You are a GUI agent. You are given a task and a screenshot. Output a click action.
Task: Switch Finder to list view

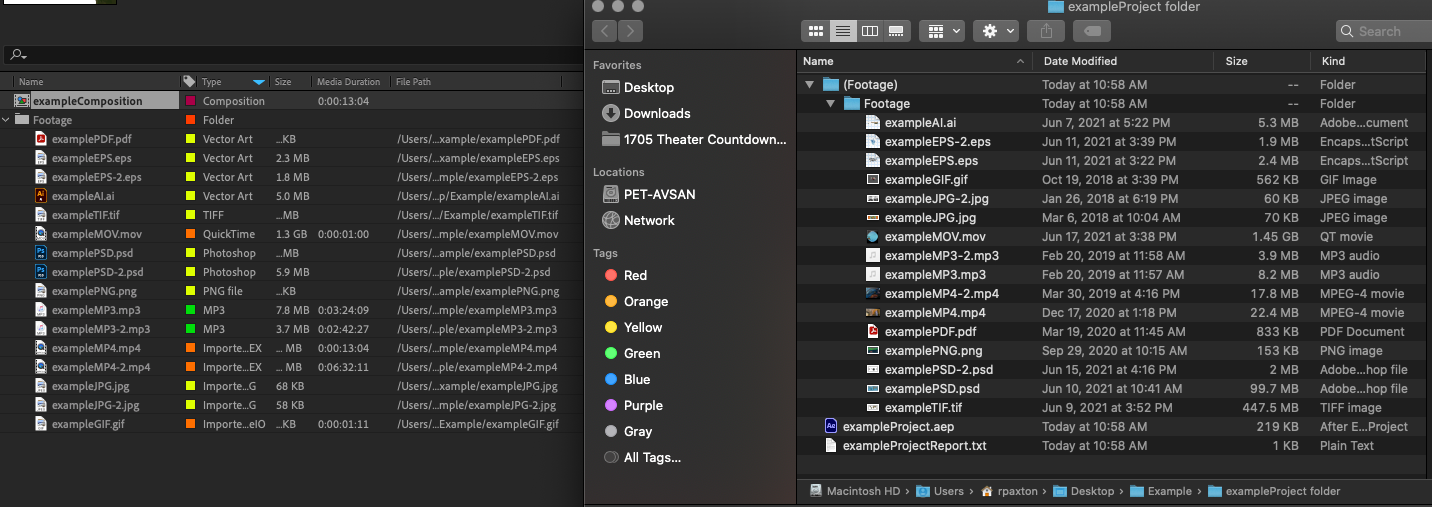coord(842,31)
